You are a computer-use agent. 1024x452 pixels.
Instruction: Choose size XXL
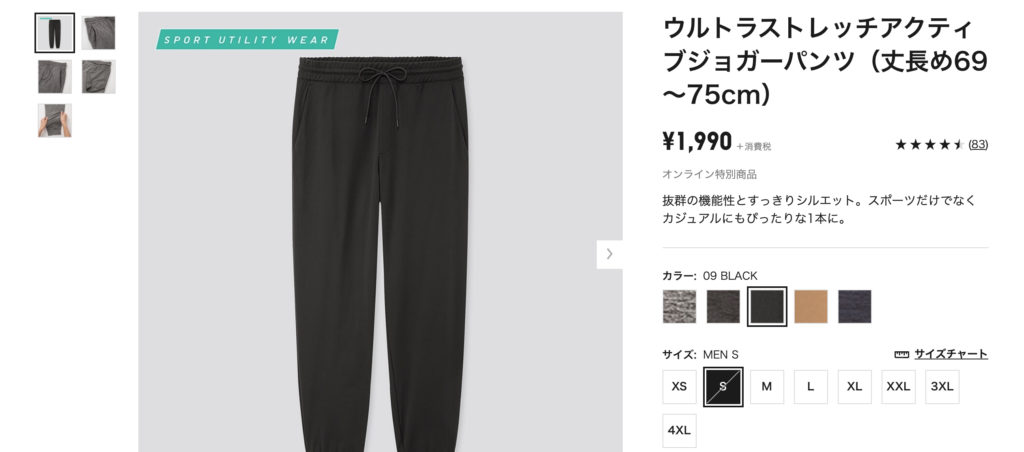point(898,387)
